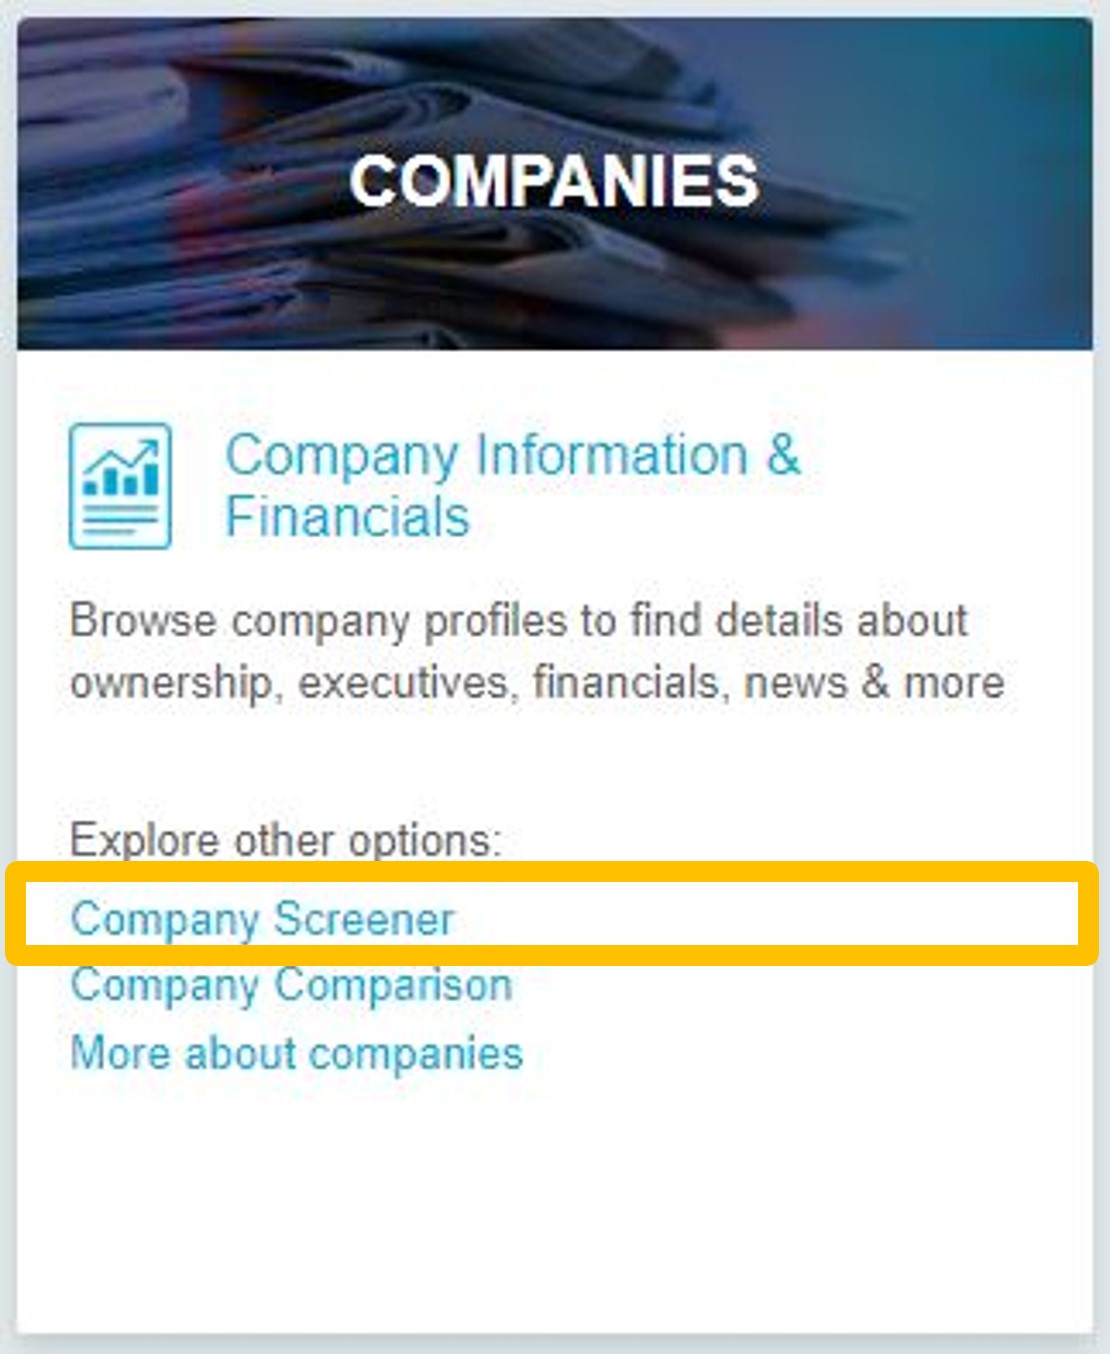
Task: Click the text lines at the icon's bottom
Action: 120,520
